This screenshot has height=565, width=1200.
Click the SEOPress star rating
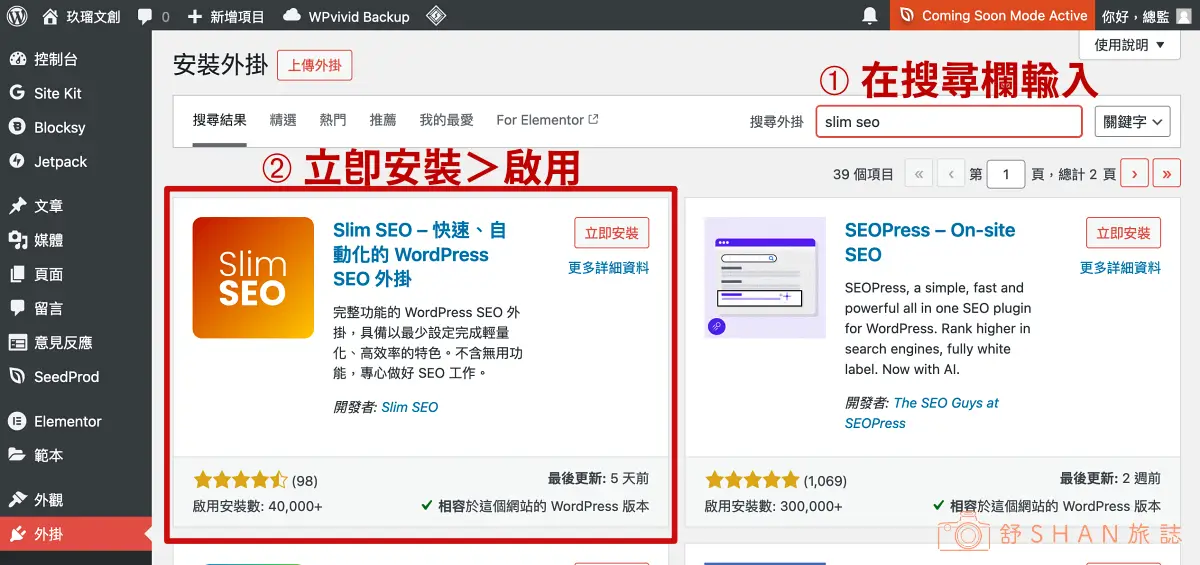point(752,480)
